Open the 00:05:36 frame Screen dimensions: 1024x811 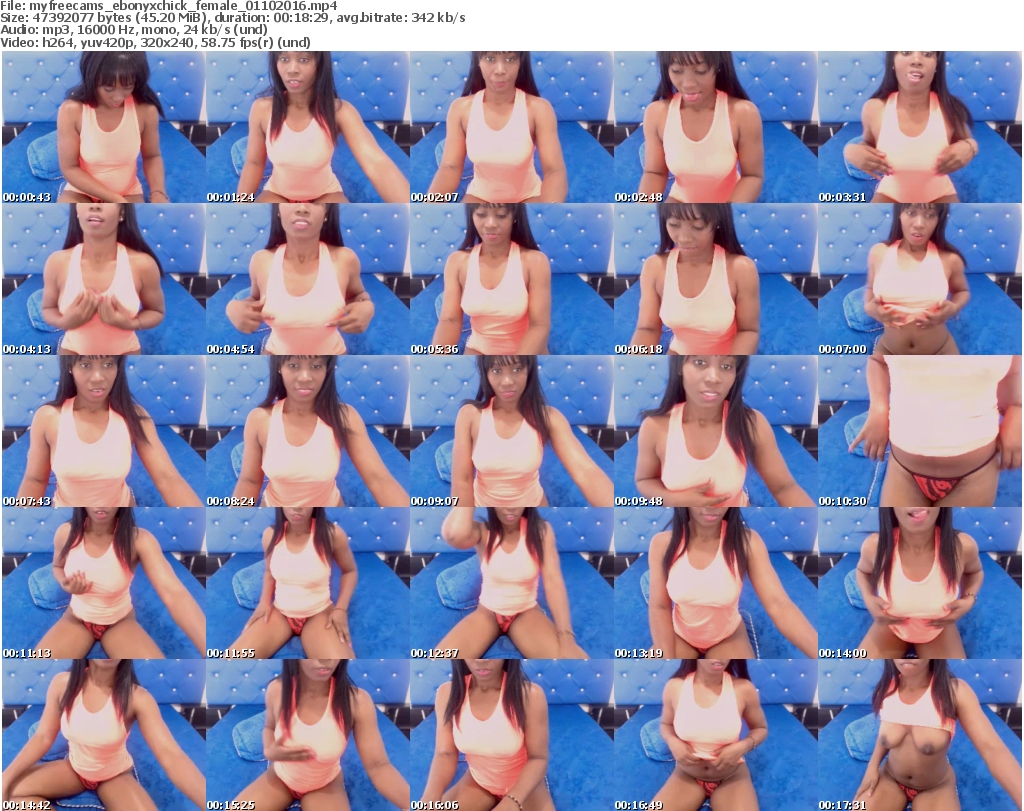click(511, 279)
